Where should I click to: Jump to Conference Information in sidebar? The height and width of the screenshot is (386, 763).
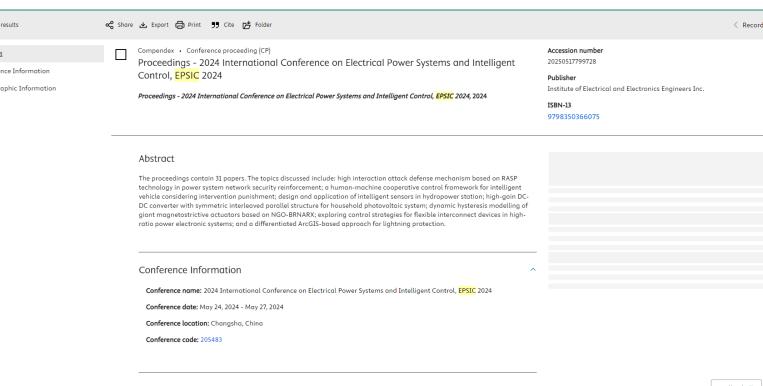(x=24, y=71)
